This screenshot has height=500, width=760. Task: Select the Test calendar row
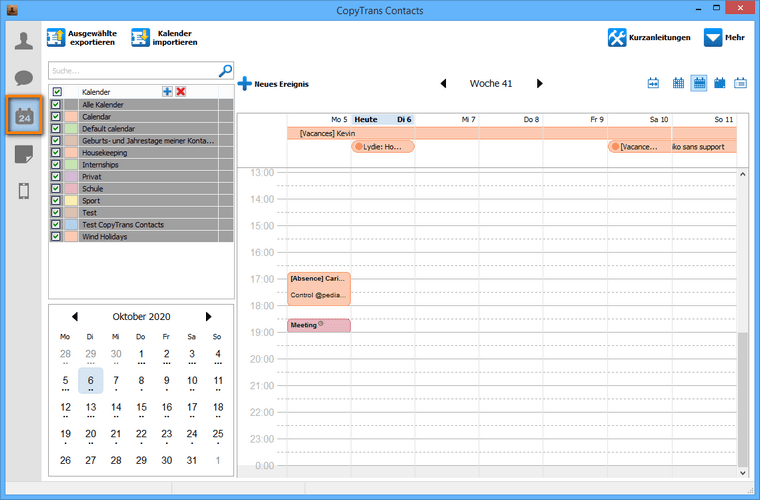(x=141, y=213)
